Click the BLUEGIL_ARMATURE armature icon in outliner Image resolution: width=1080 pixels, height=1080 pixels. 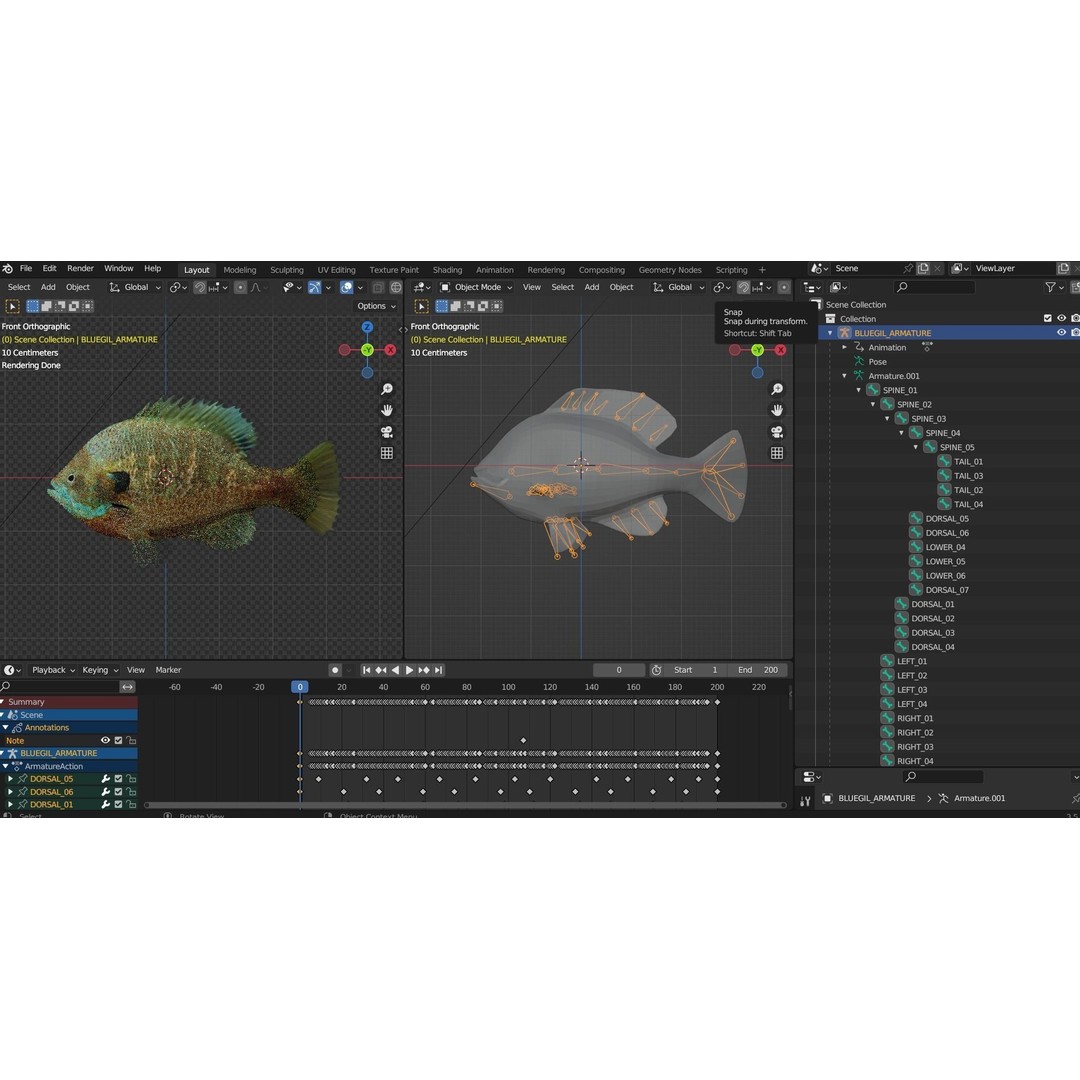tap(844, 333)
